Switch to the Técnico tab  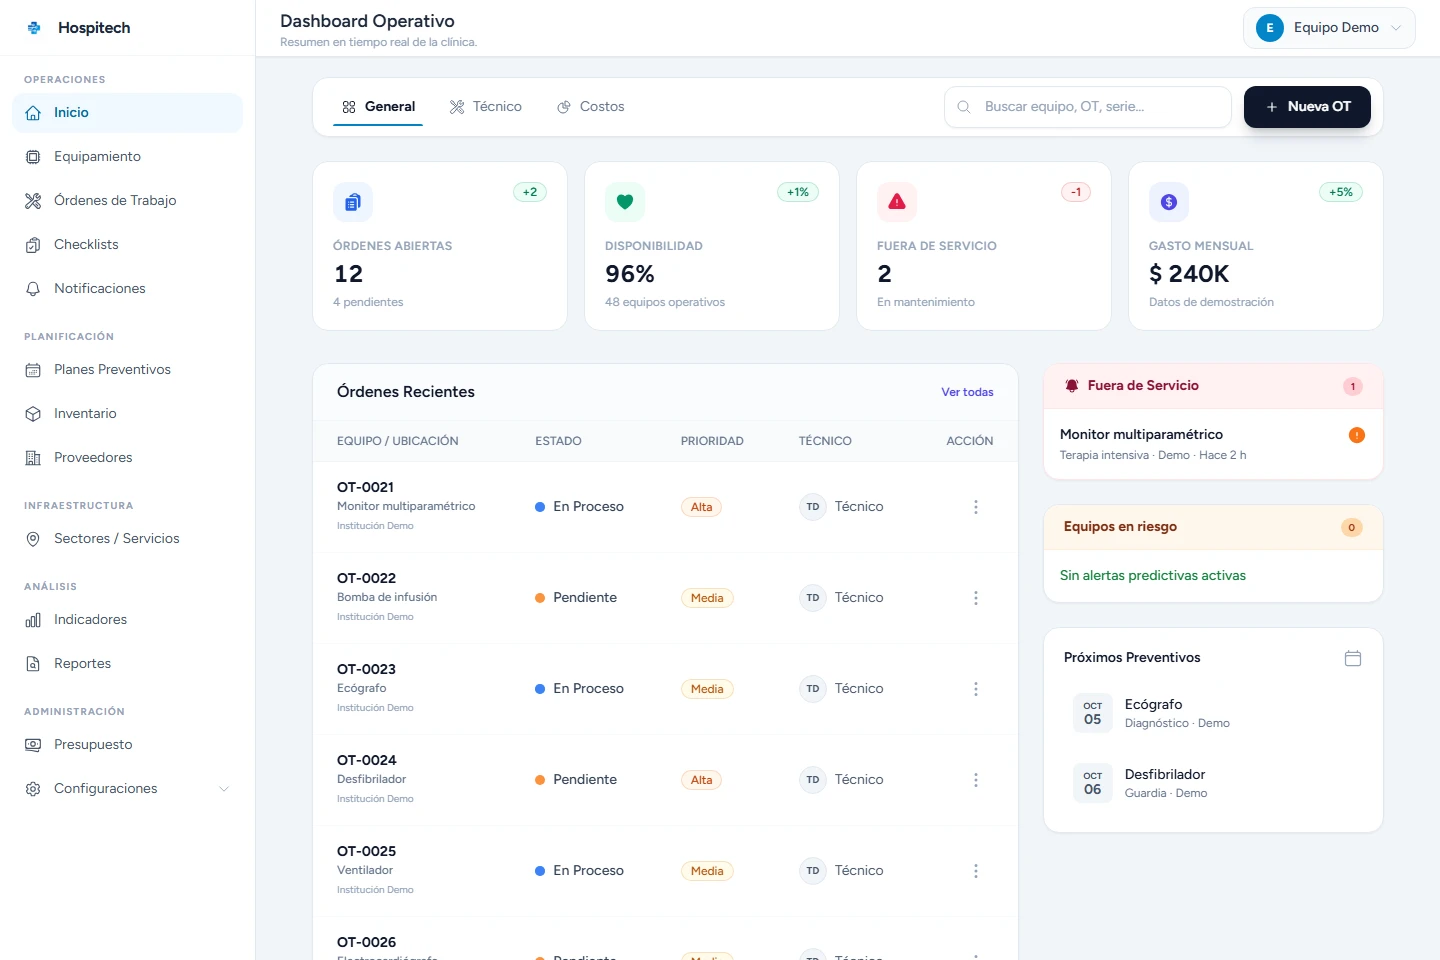(x=486, y=107)
